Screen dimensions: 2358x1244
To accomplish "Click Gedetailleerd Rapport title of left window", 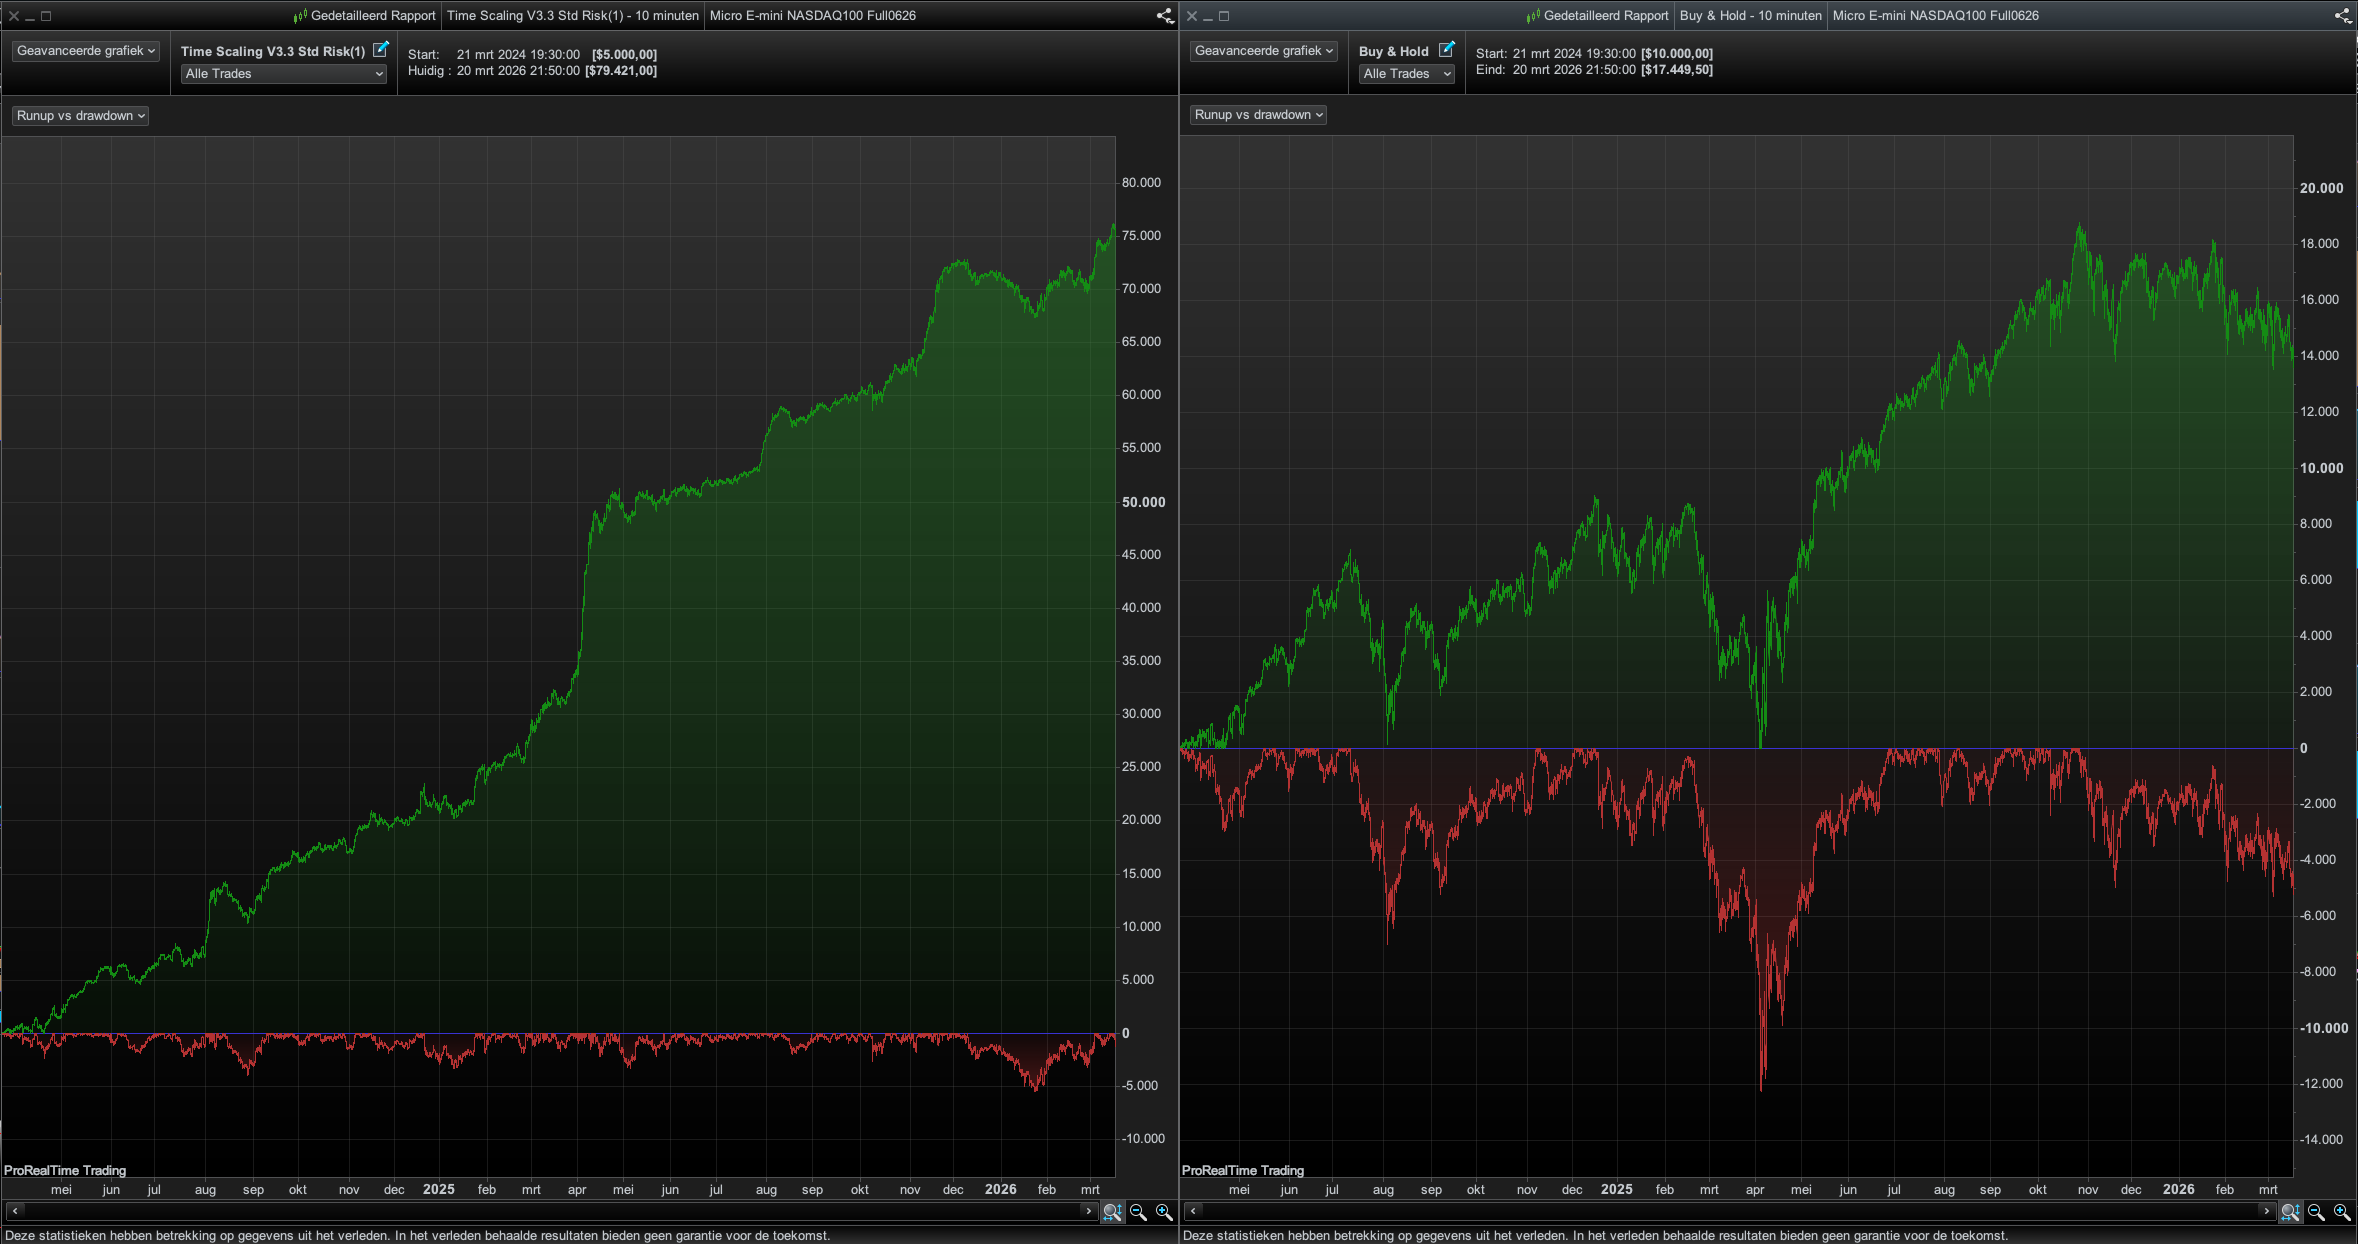I will 372,16.
